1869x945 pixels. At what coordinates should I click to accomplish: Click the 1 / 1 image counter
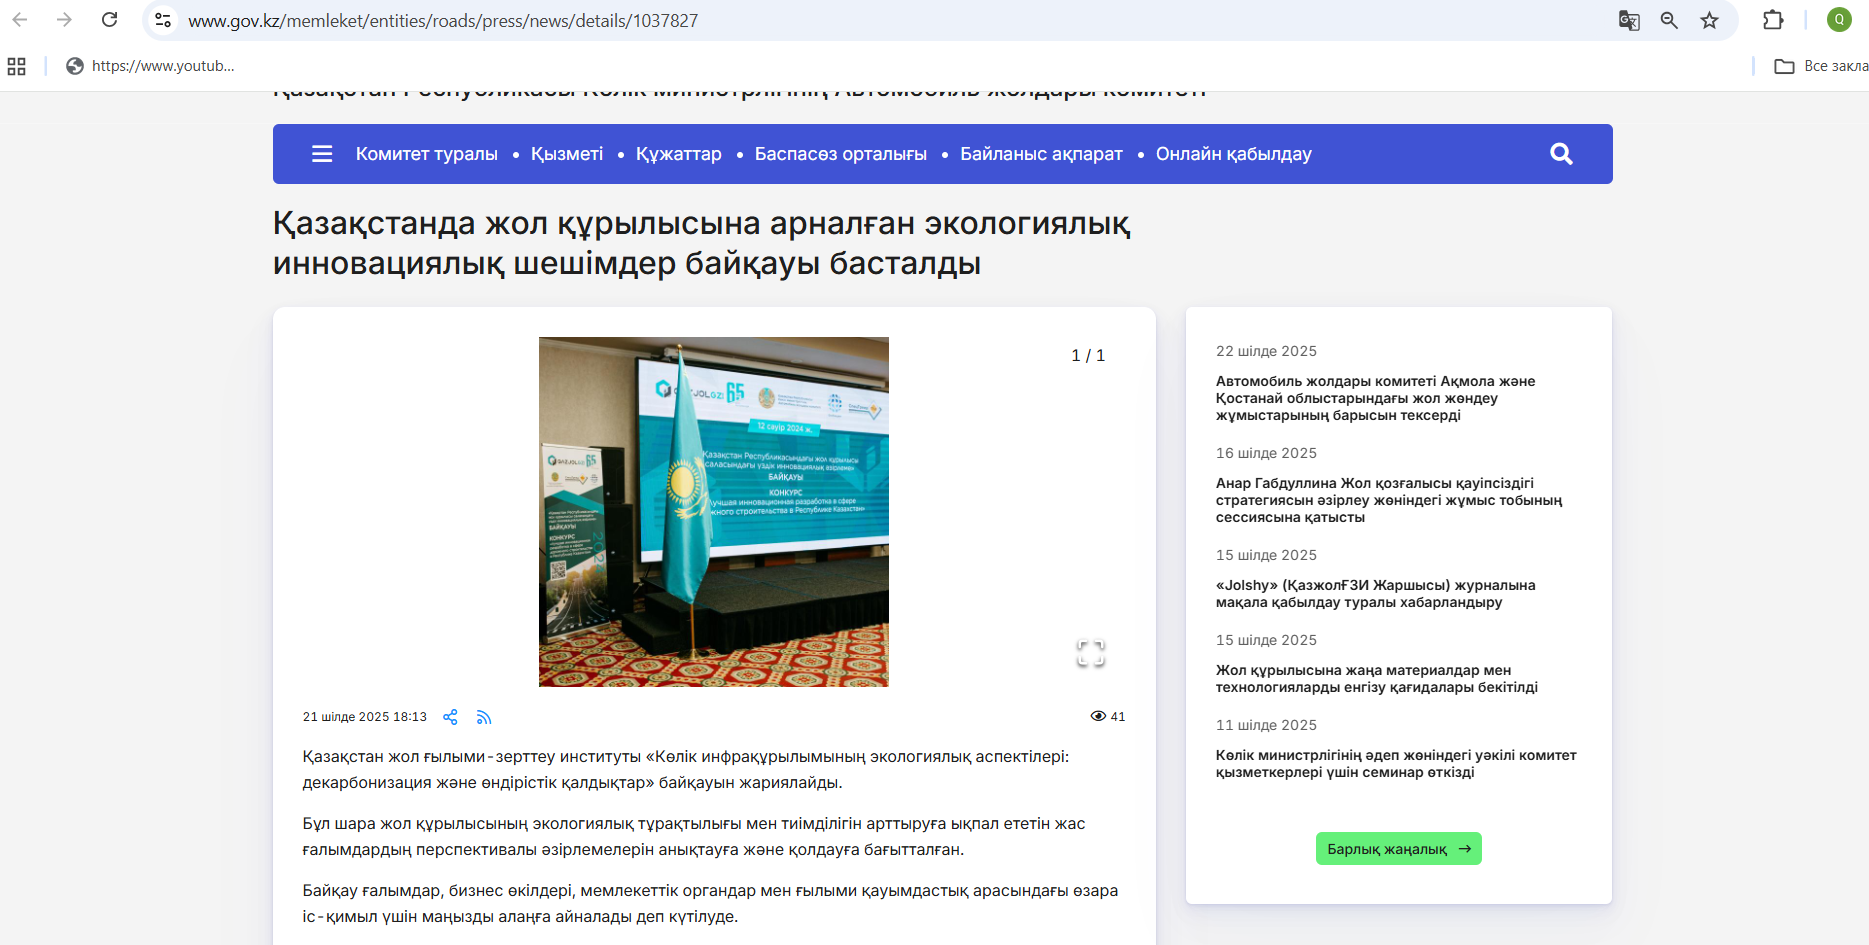pyautogui.click(x=1088, y=355)
